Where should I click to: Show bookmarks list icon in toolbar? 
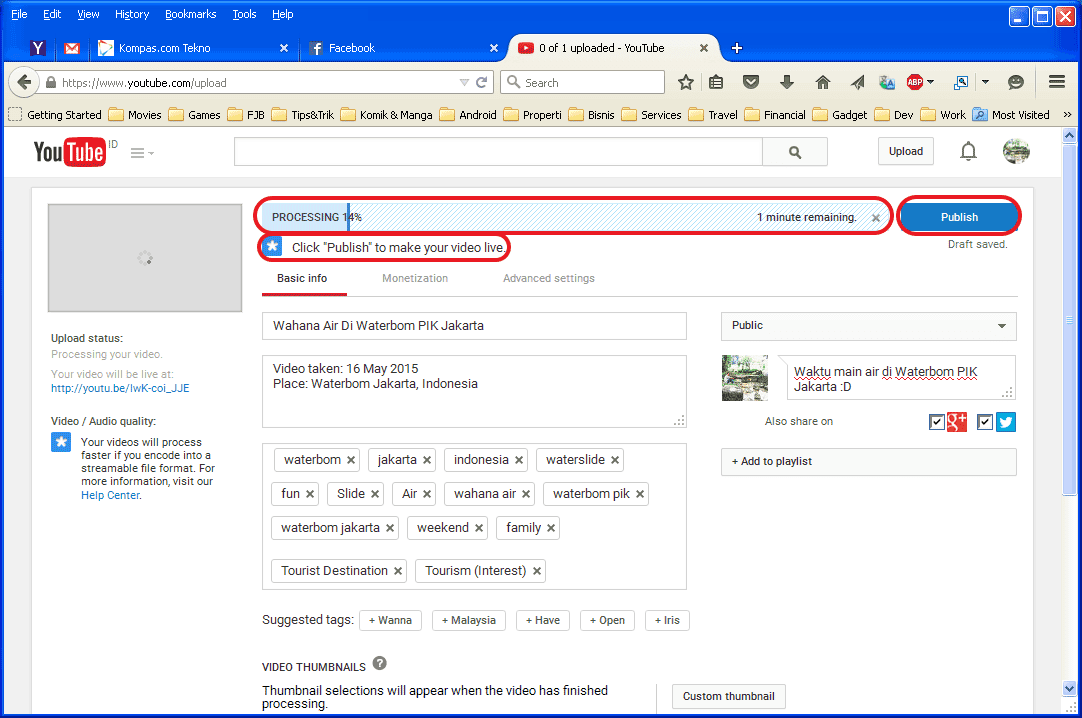pos(716,83)
